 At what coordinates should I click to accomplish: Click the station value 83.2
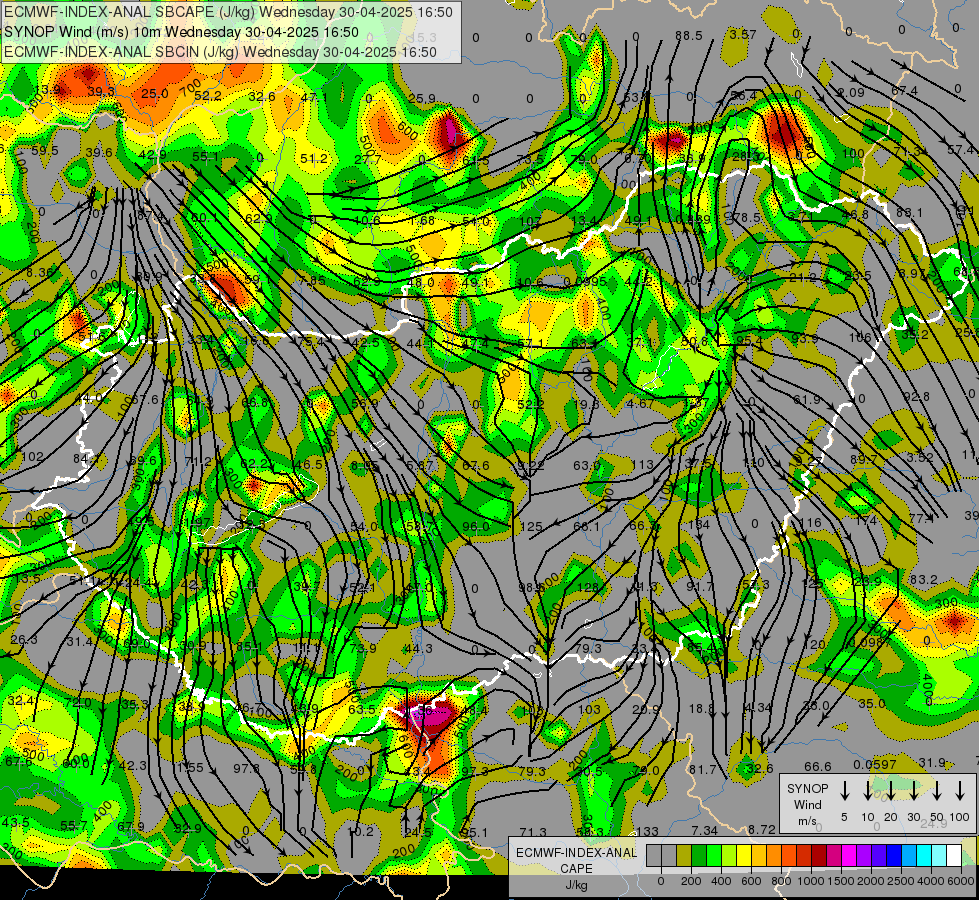pos(923,580)
